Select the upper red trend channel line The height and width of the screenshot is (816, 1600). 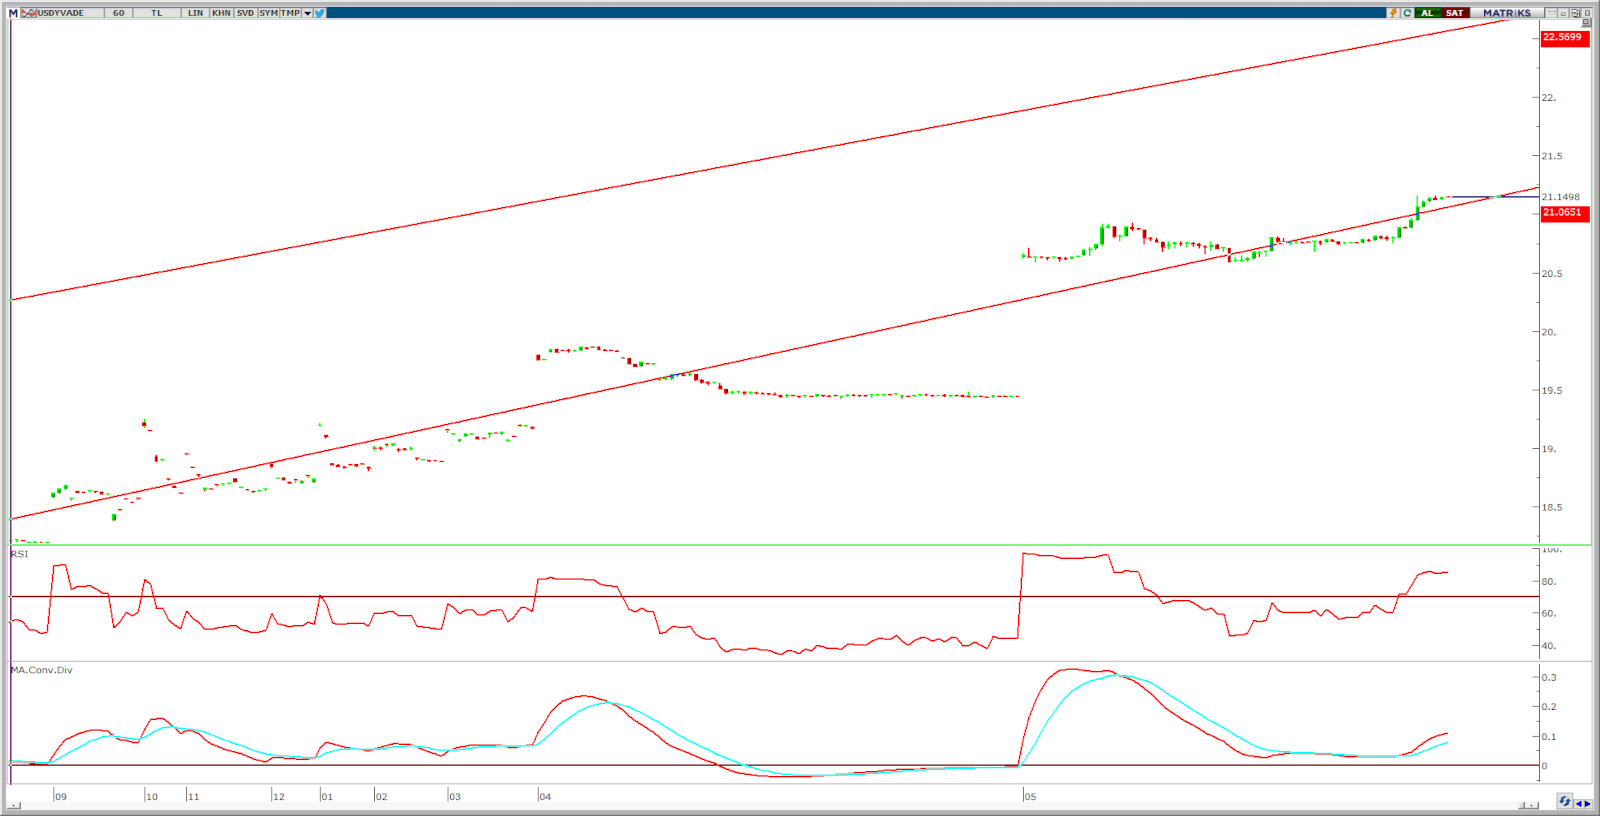(760, 158)
